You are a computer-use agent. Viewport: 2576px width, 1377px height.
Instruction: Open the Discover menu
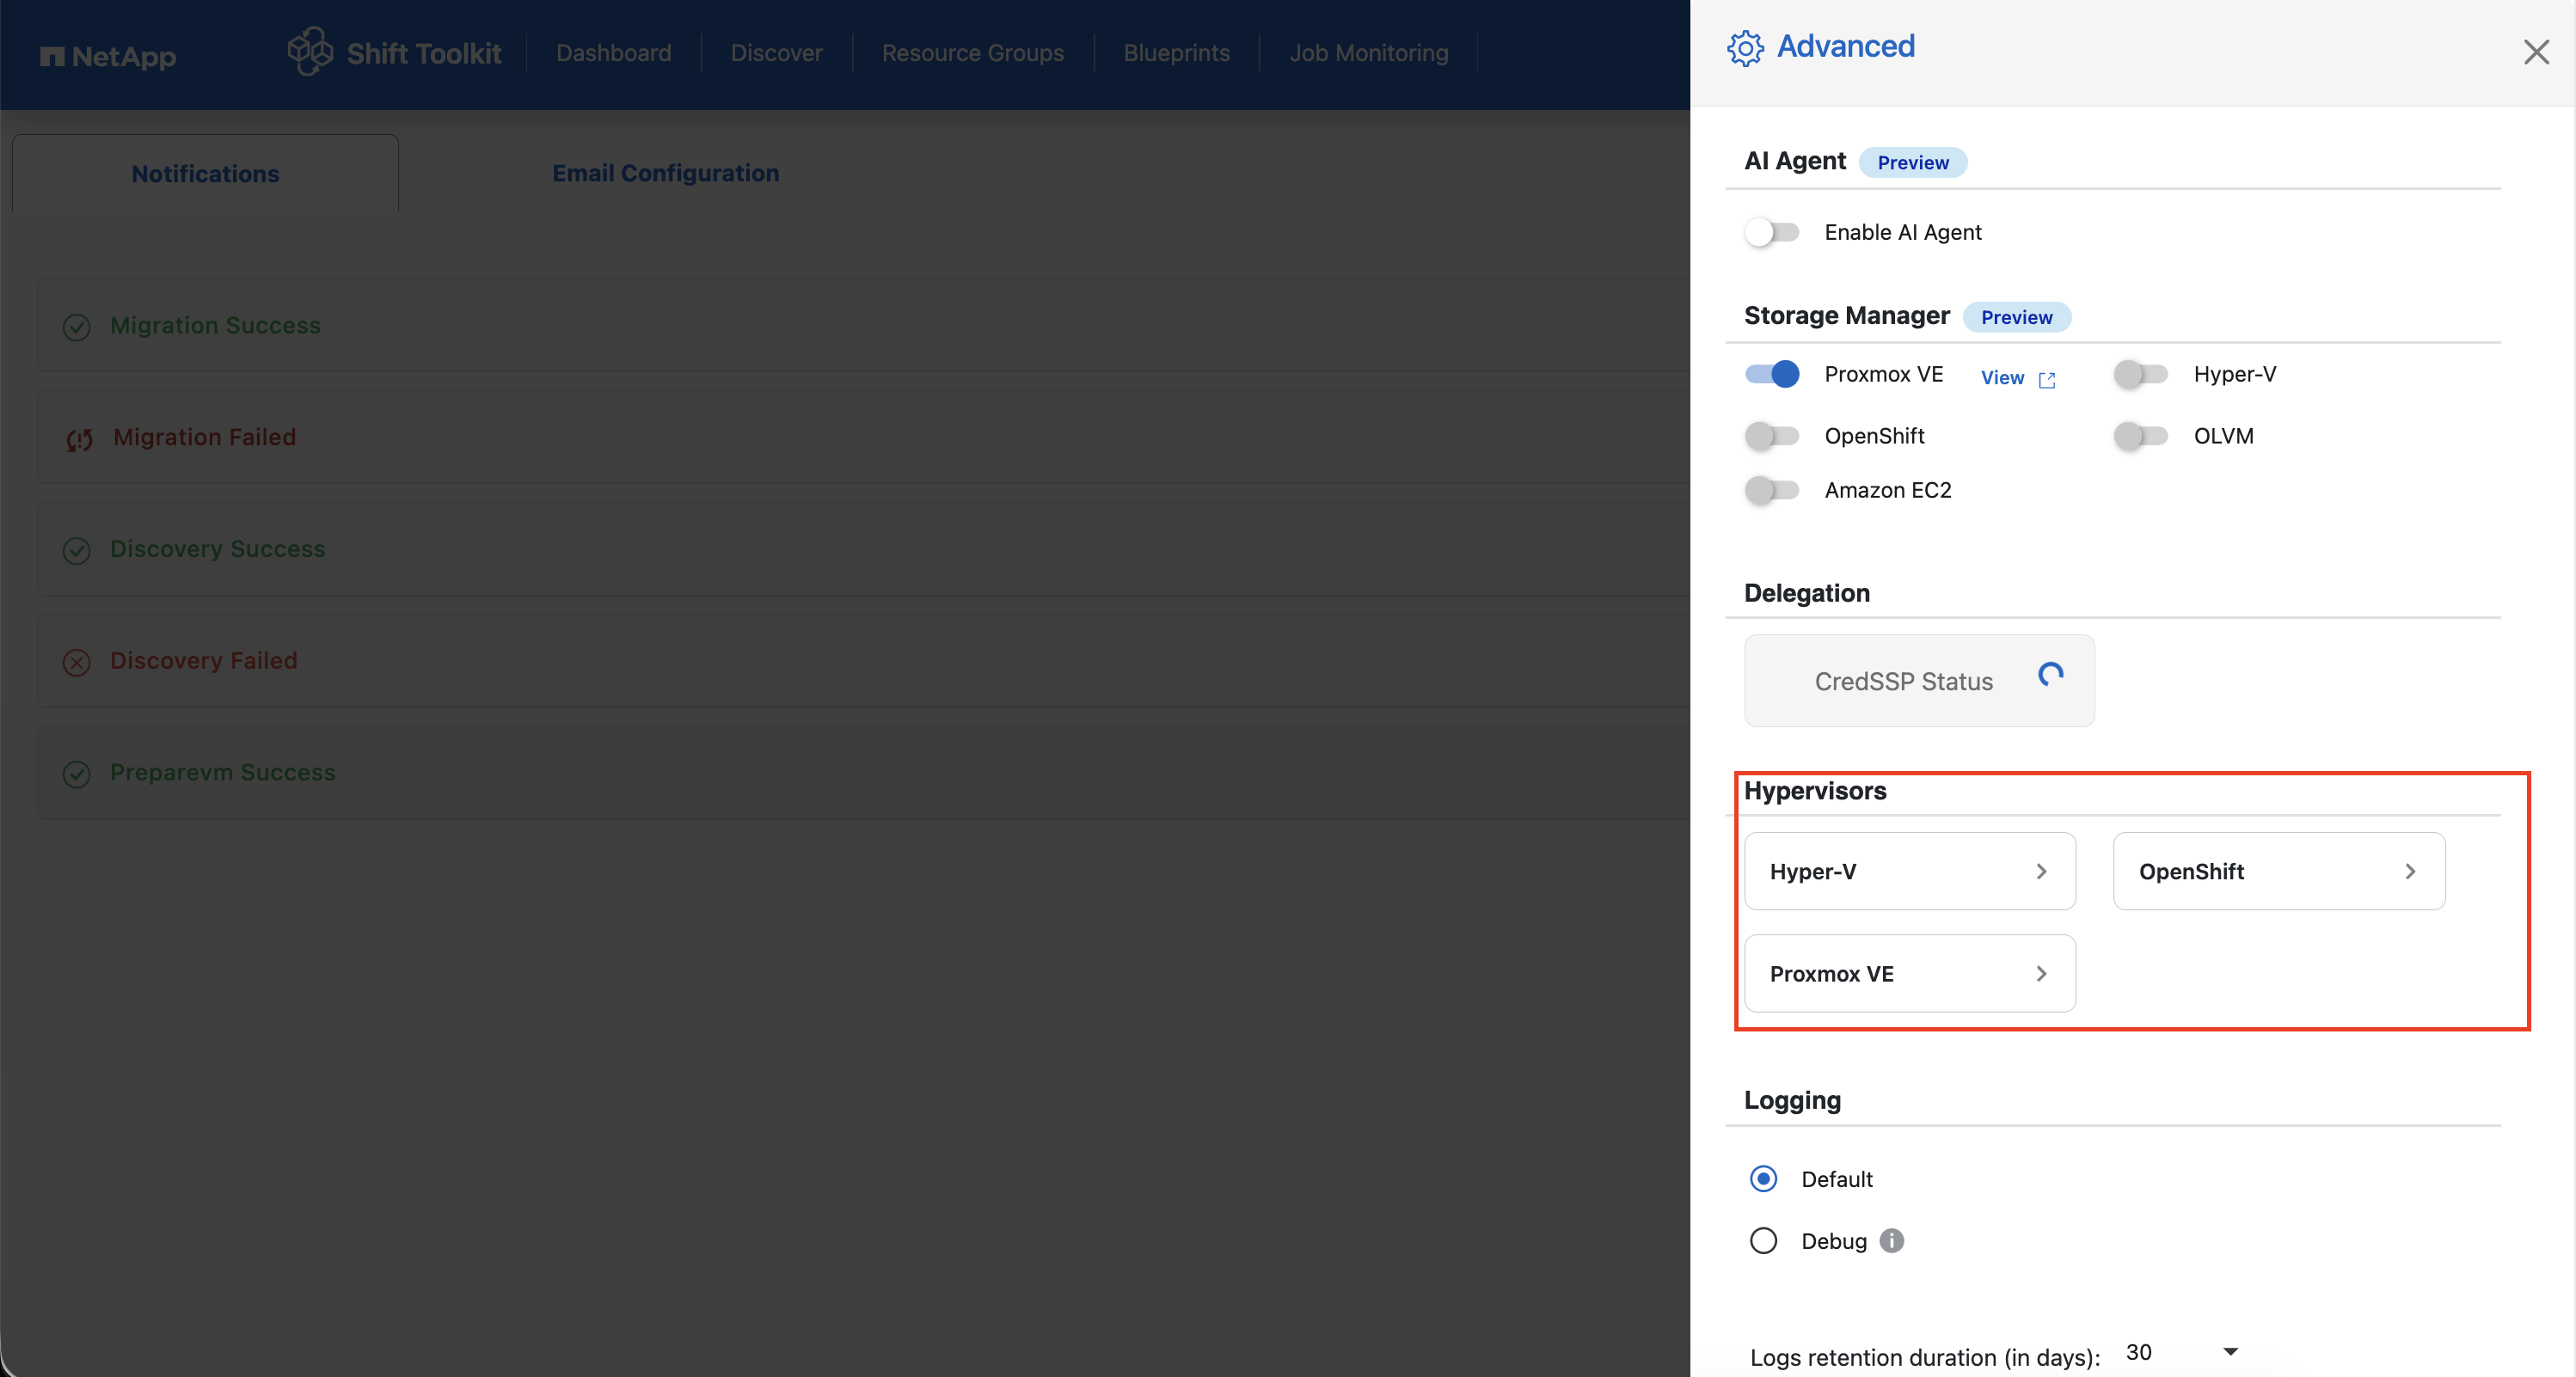point(776,53)
